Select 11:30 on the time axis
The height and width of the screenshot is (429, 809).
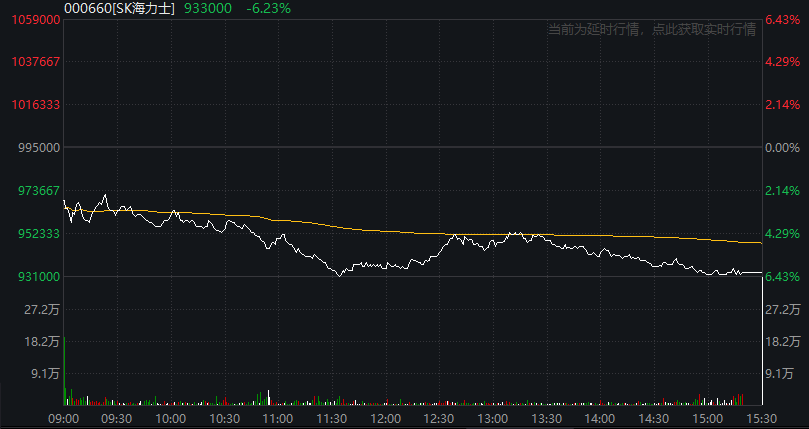(x=331, y=418)
